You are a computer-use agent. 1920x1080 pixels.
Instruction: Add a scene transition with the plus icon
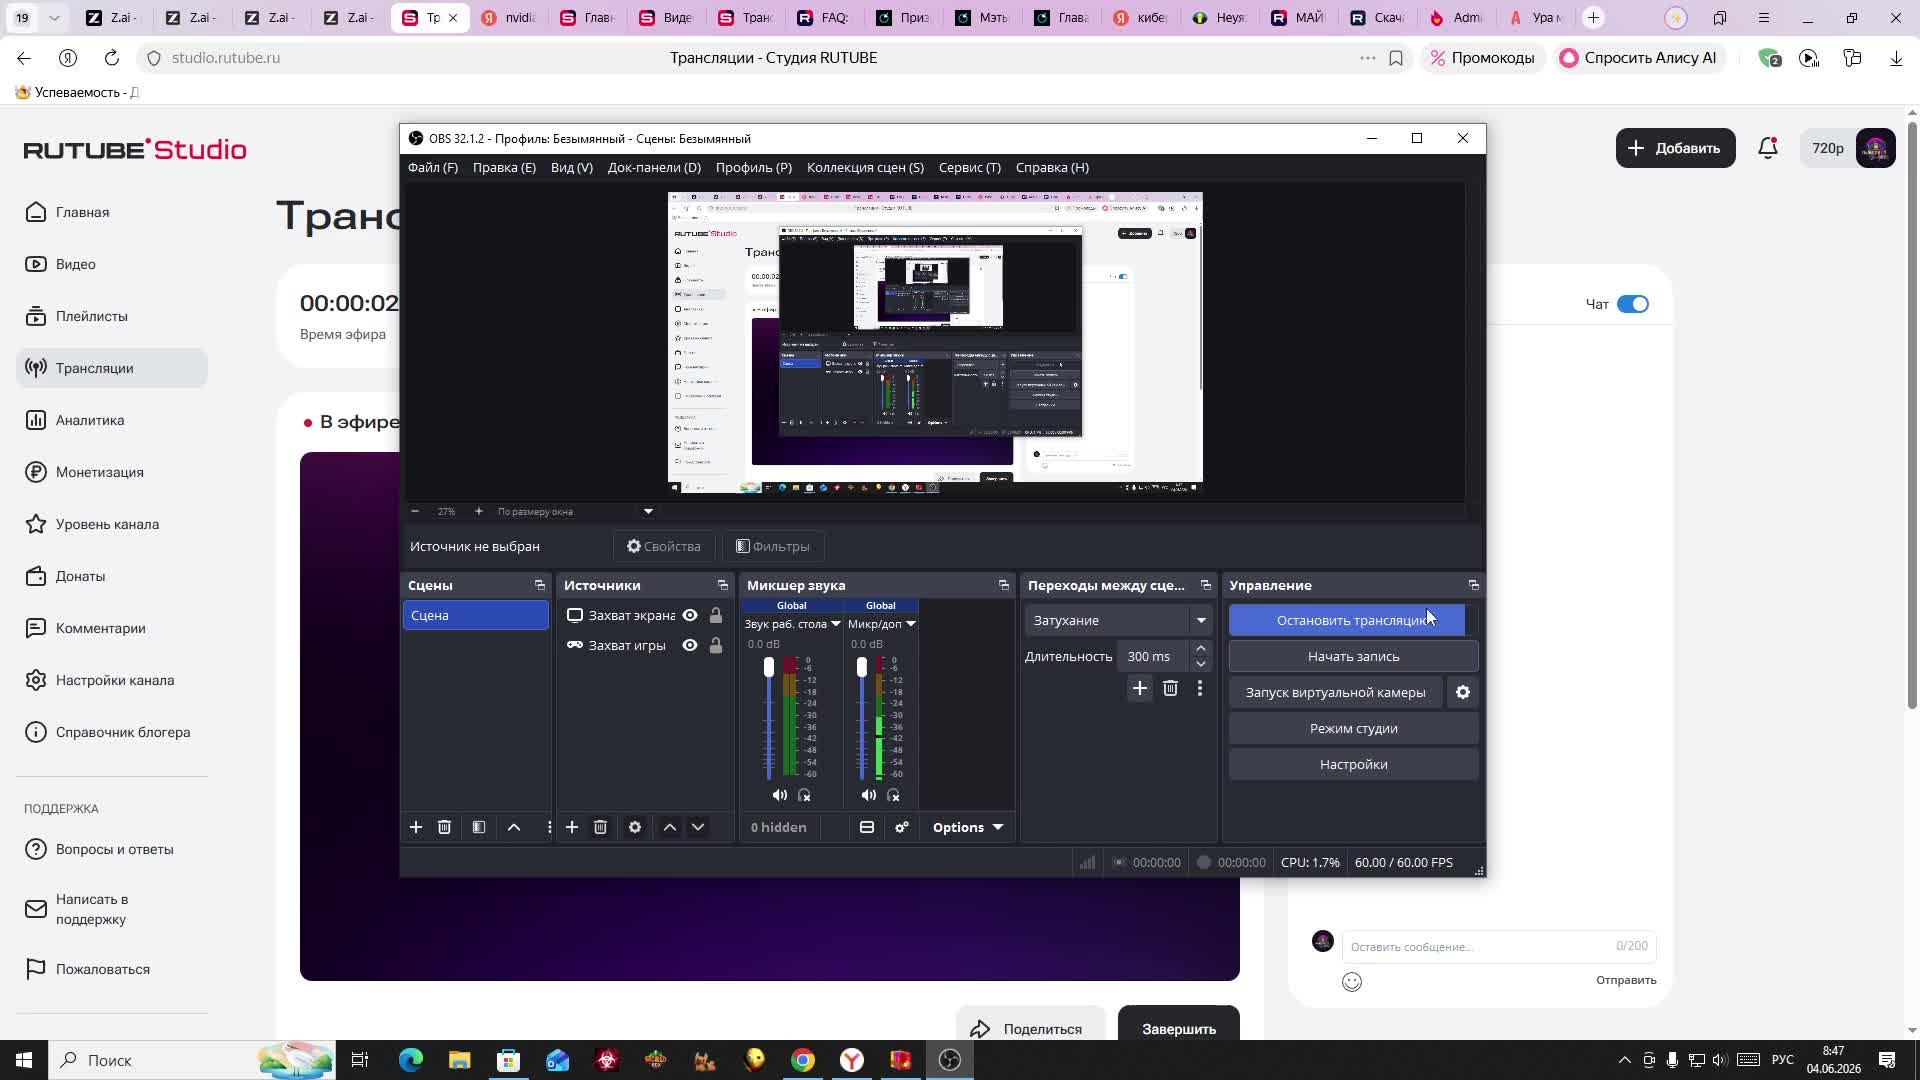pyautogui.click(x=1140, y=688)
